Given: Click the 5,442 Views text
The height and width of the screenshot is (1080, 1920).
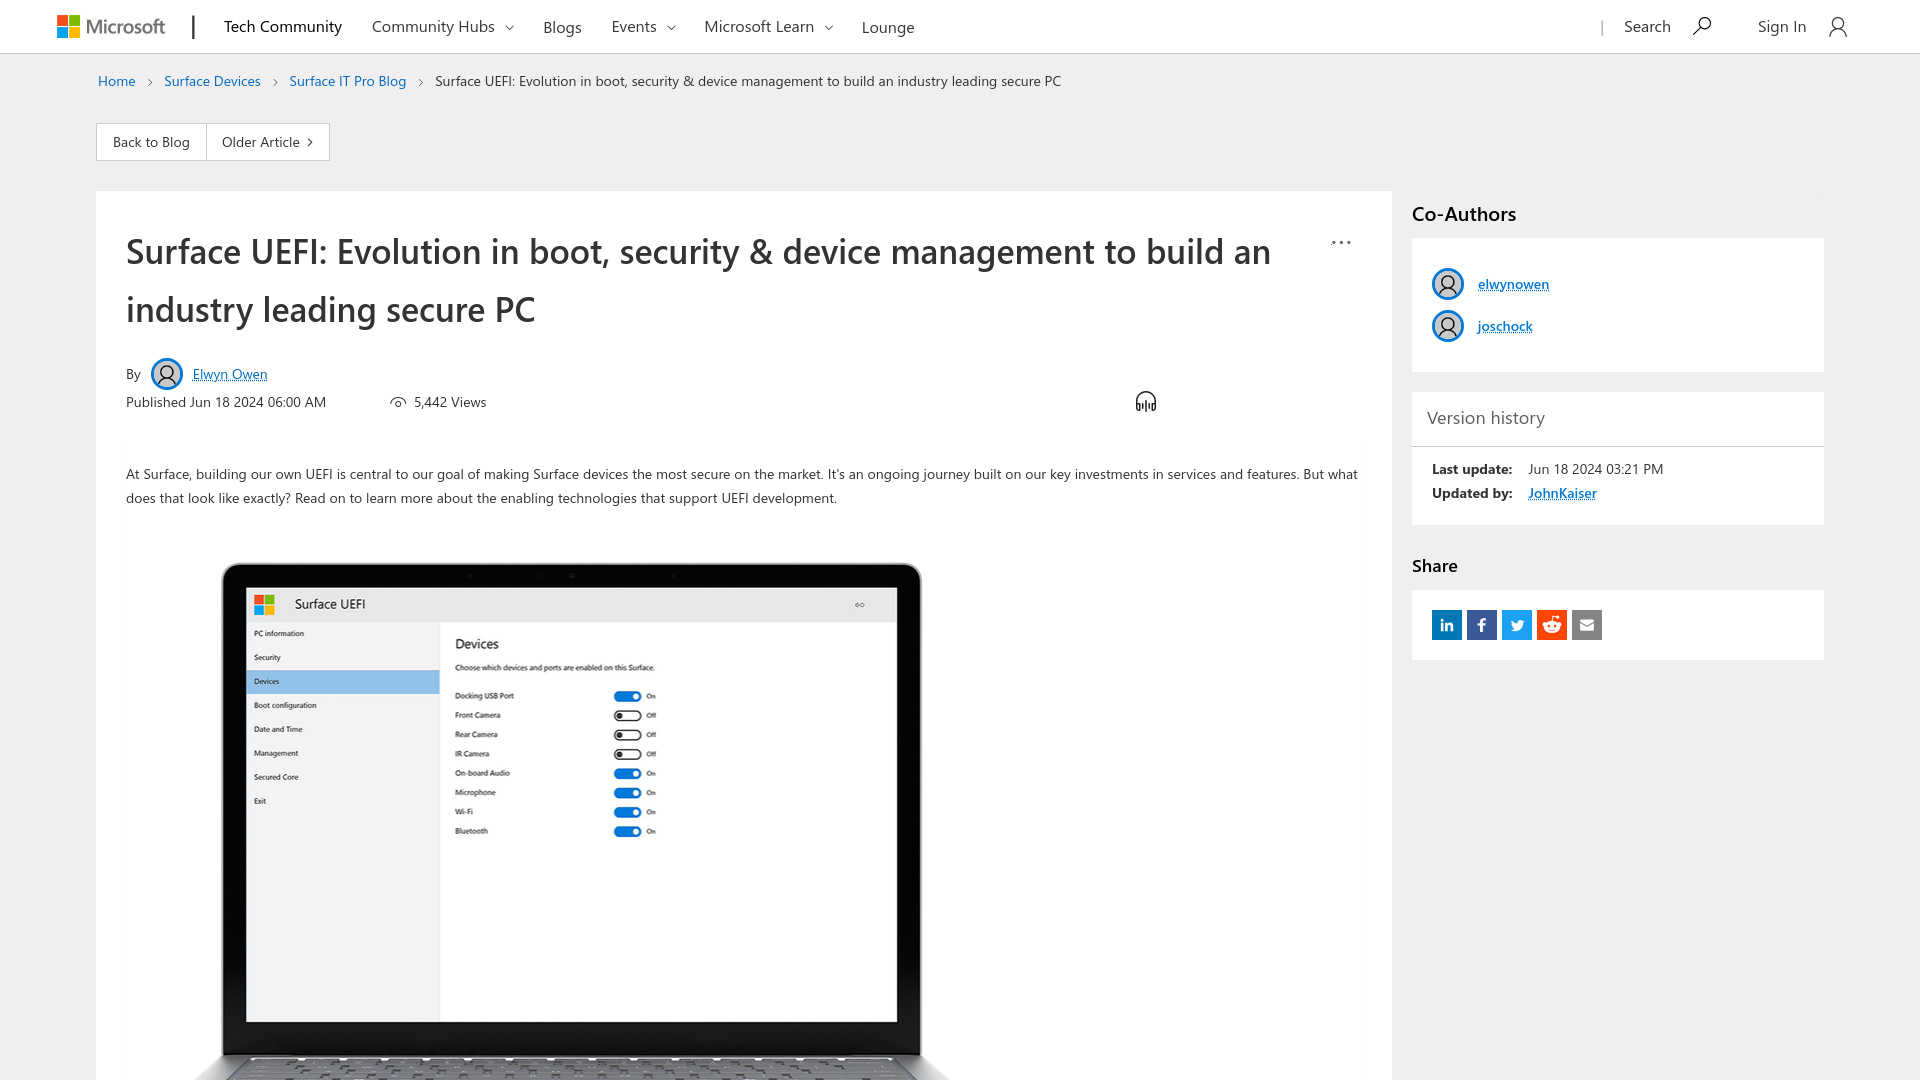Looking at the screenshot, I should [450, 402].
